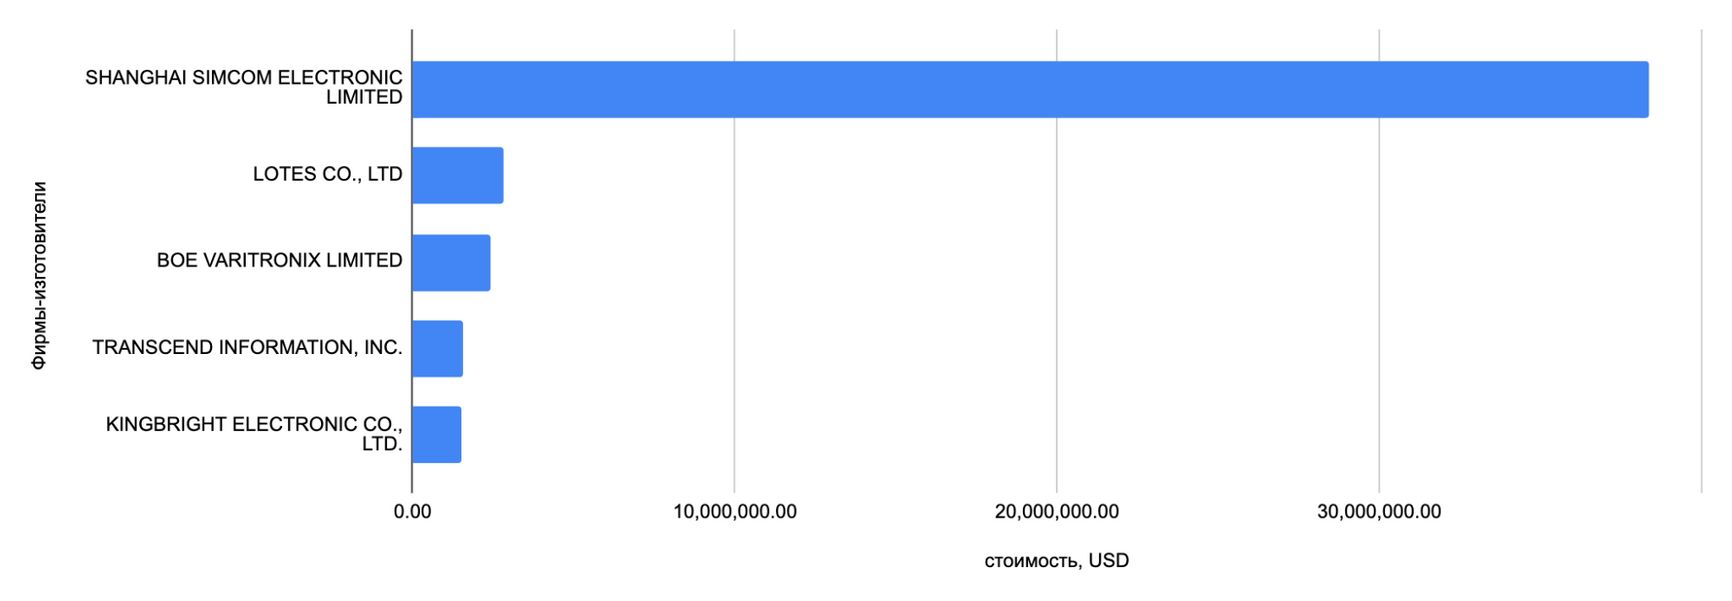
Task: Select the 30,000,000.00 tick label
Action: [x=1379, y=512]
